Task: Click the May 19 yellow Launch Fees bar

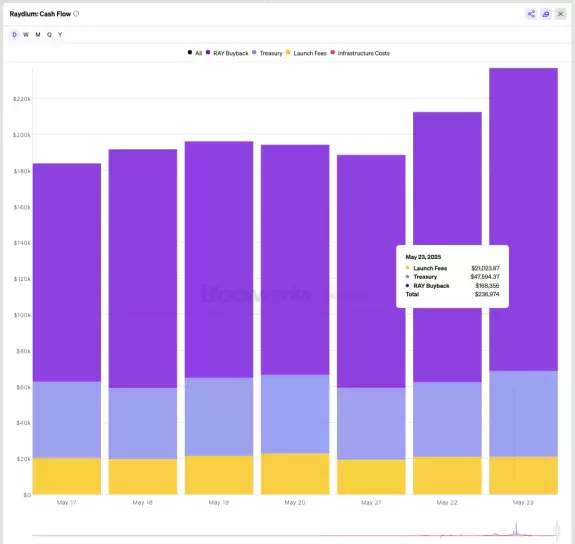Action: [x=219, y=475]
